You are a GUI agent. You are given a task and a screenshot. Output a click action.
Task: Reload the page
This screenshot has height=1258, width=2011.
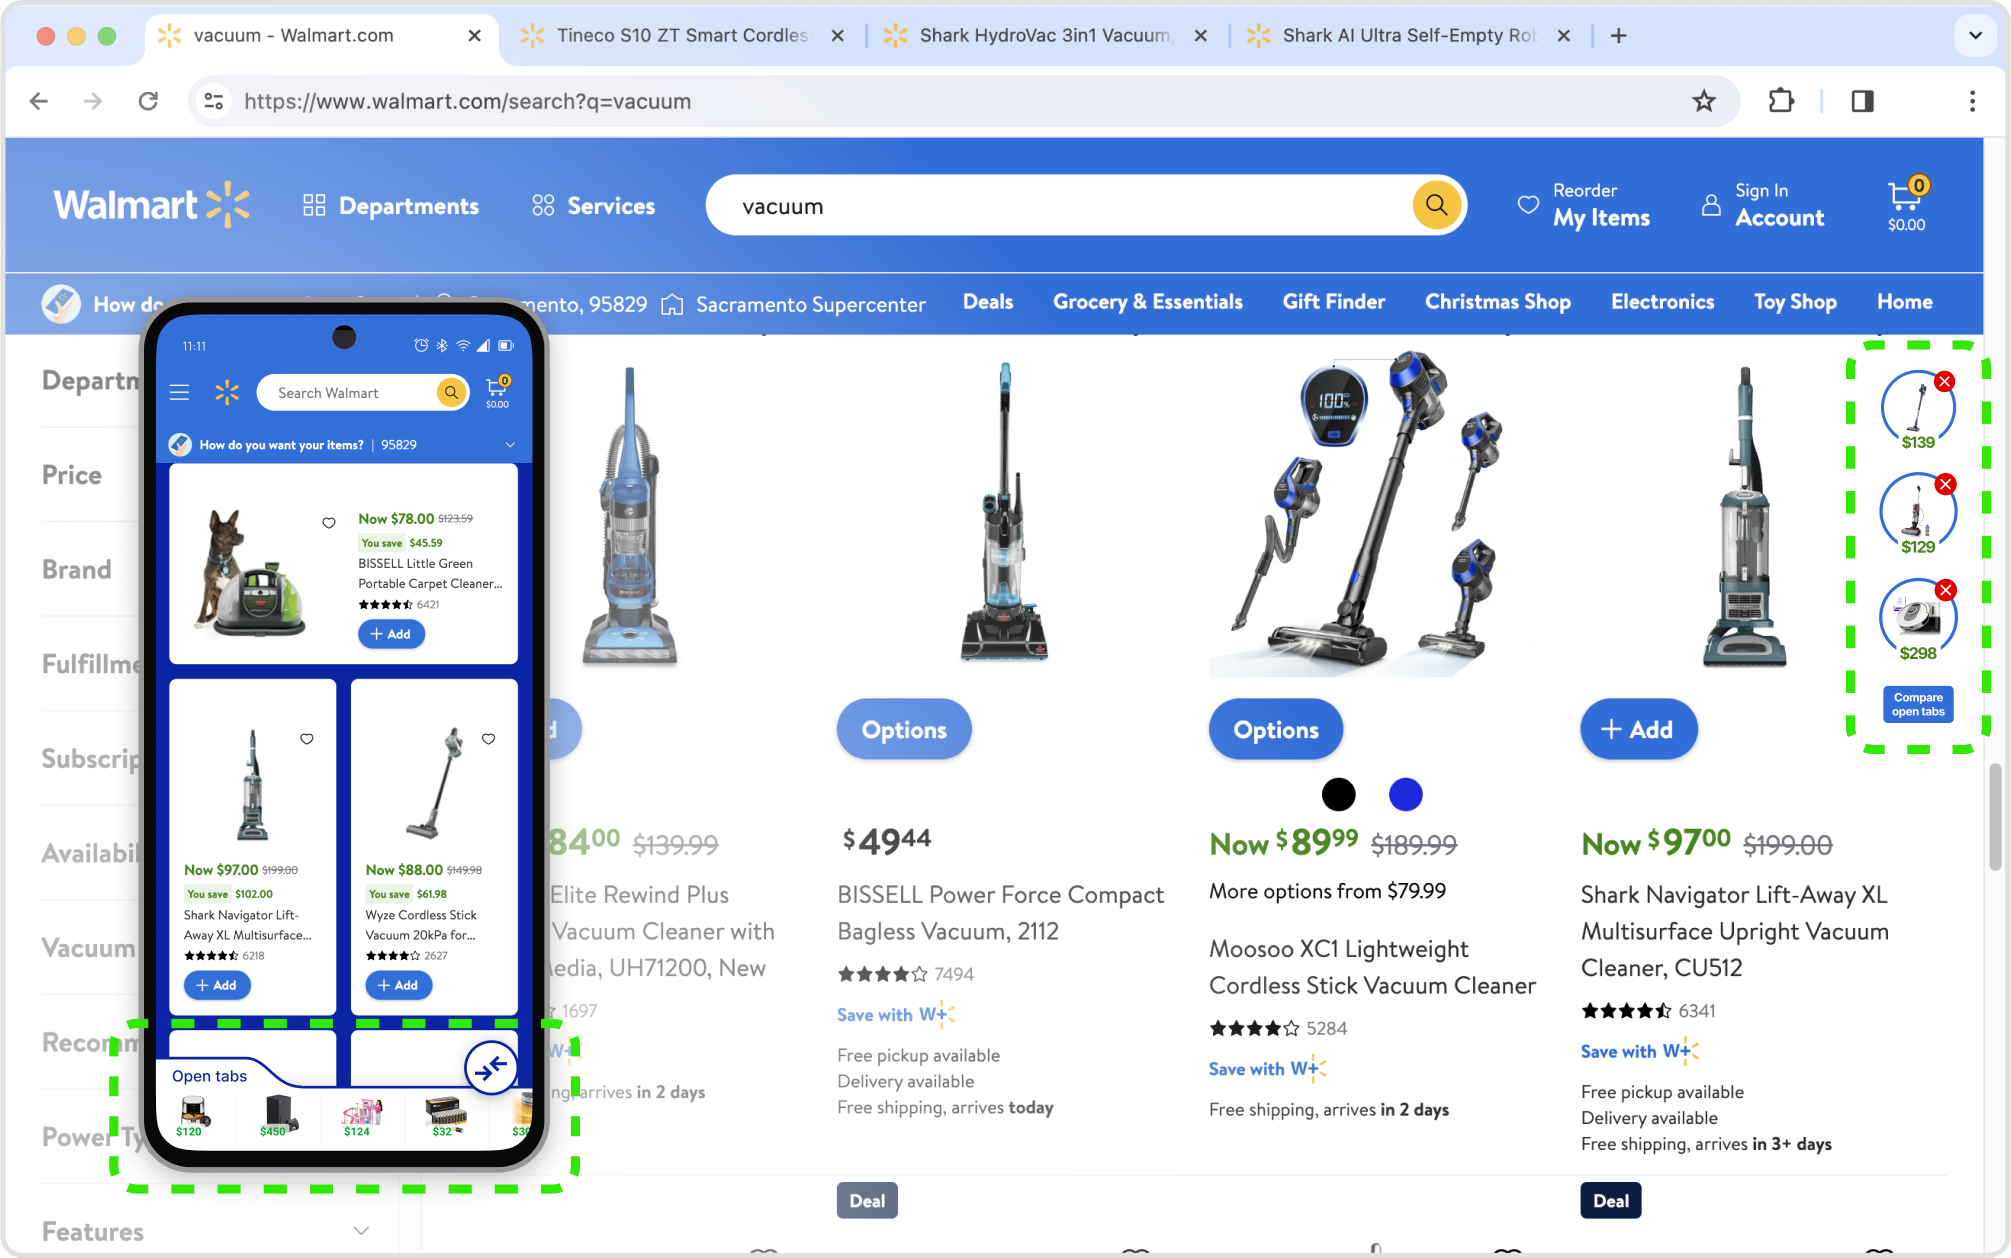pos(148,101)
